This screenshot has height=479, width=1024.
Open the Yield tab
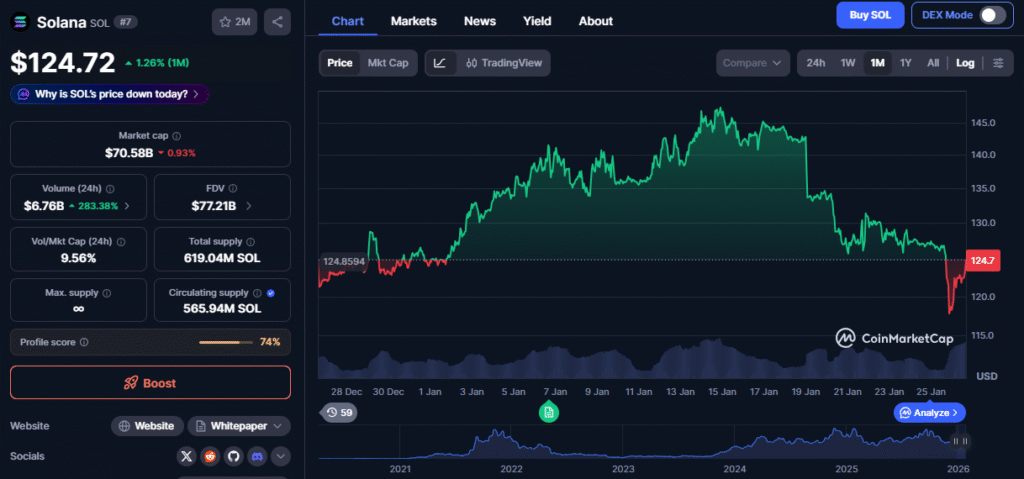point(537,21)
